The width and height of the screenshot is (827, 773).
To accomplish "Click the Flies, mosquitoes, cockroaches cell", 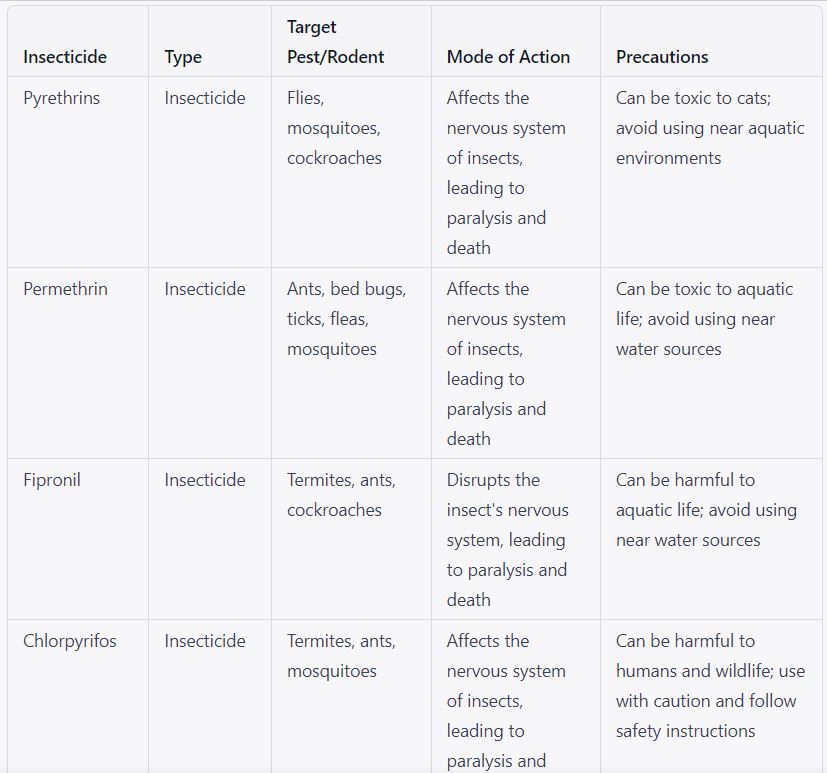I will (334, 128).
